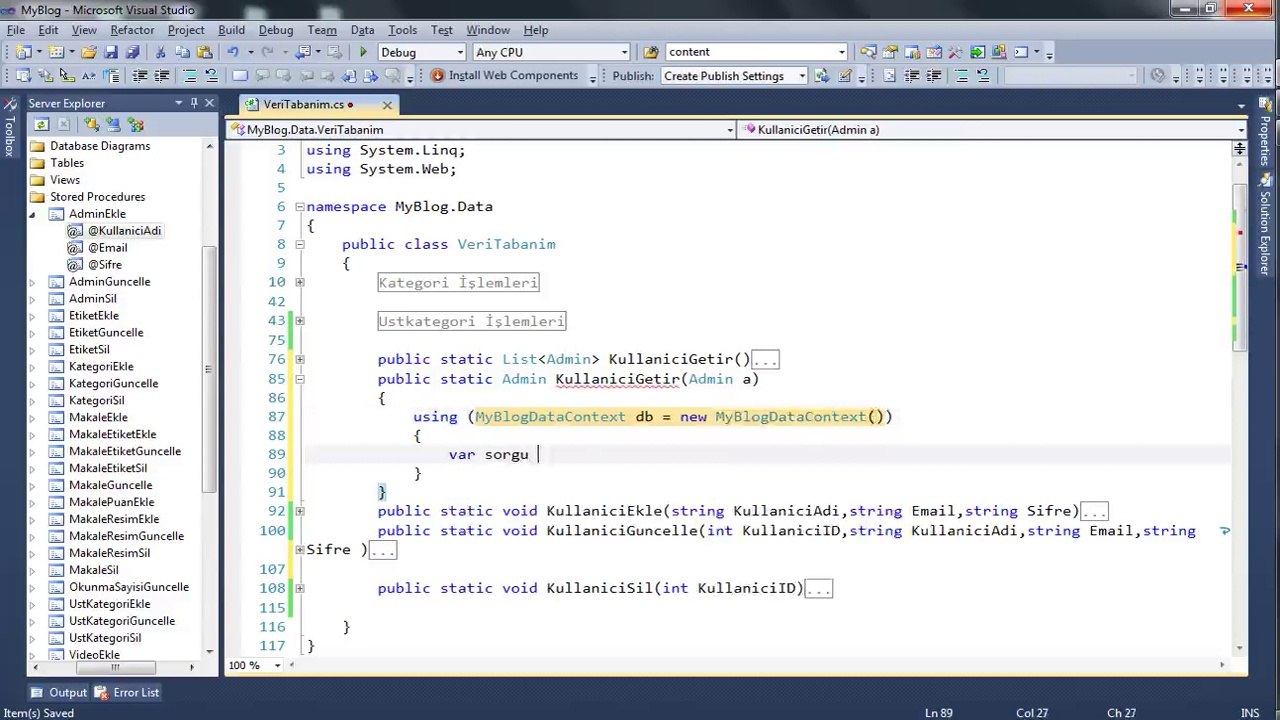
Task: Expand the collapsed KullaniciSil method body ellipsis
Action: pyautogui.click(x=818, y=589)
